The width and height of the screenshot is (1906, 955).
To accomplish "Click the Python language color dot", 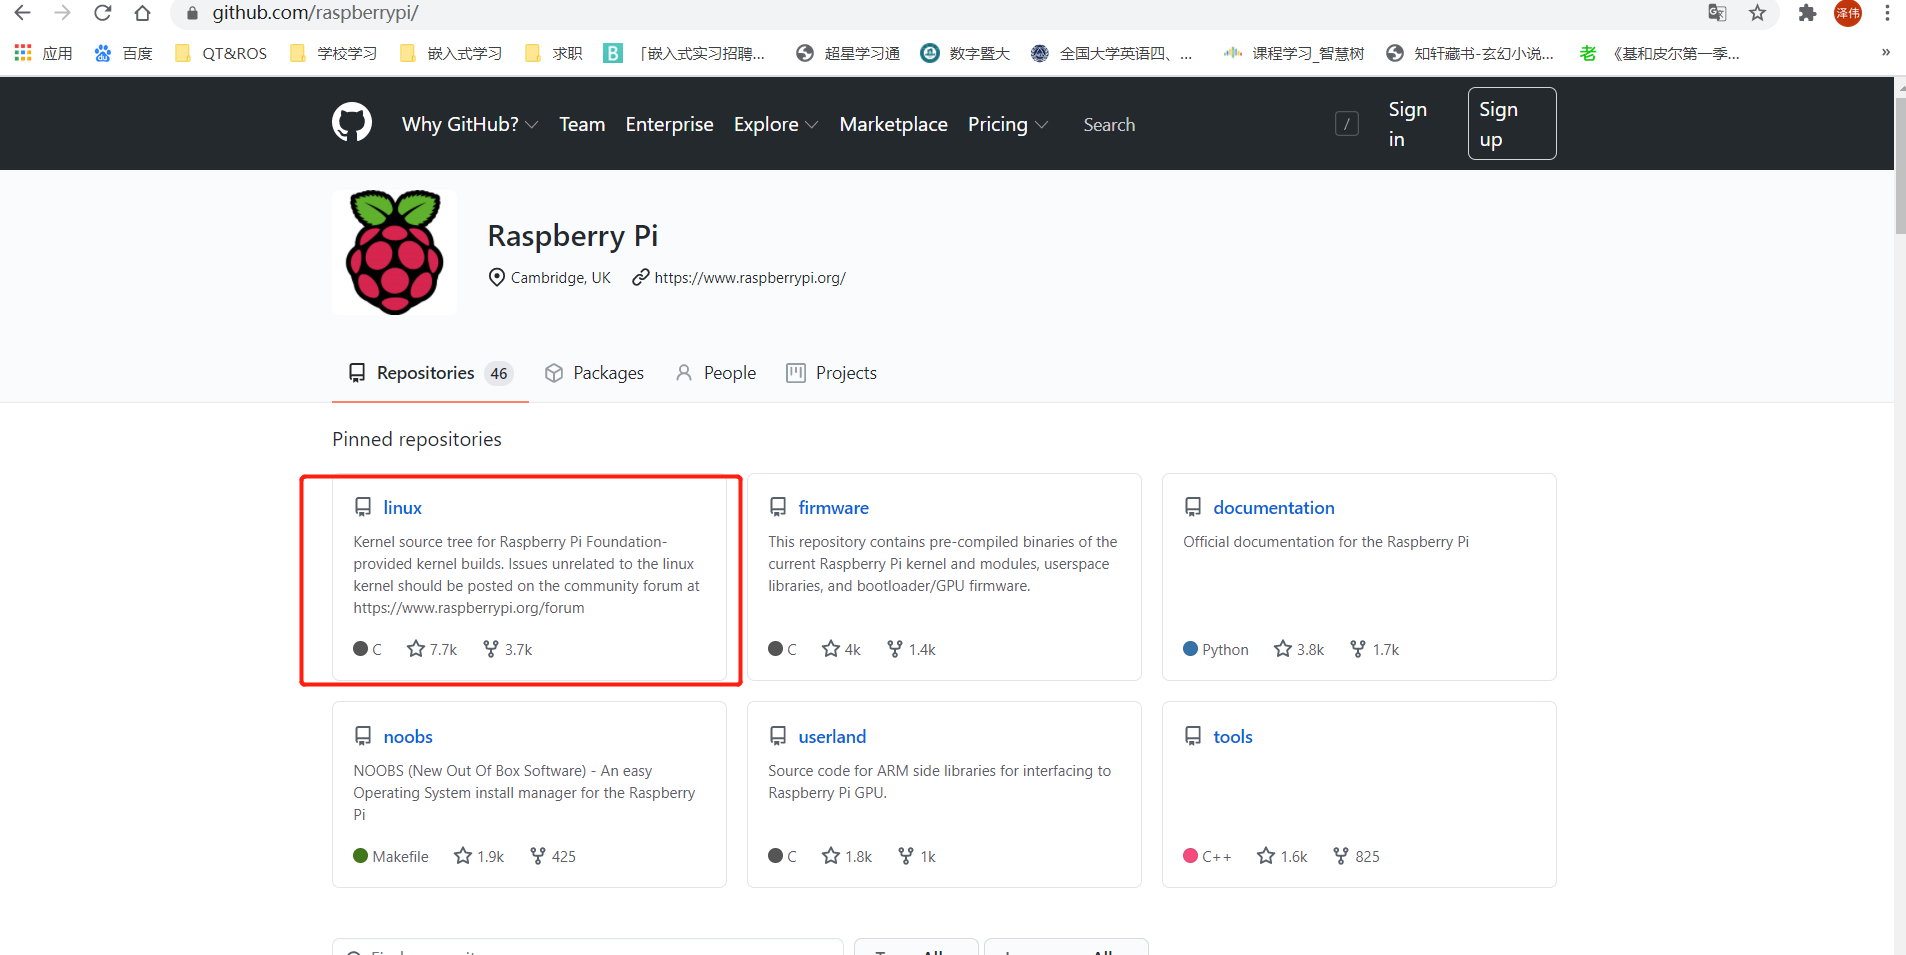I will point(1190,648).
